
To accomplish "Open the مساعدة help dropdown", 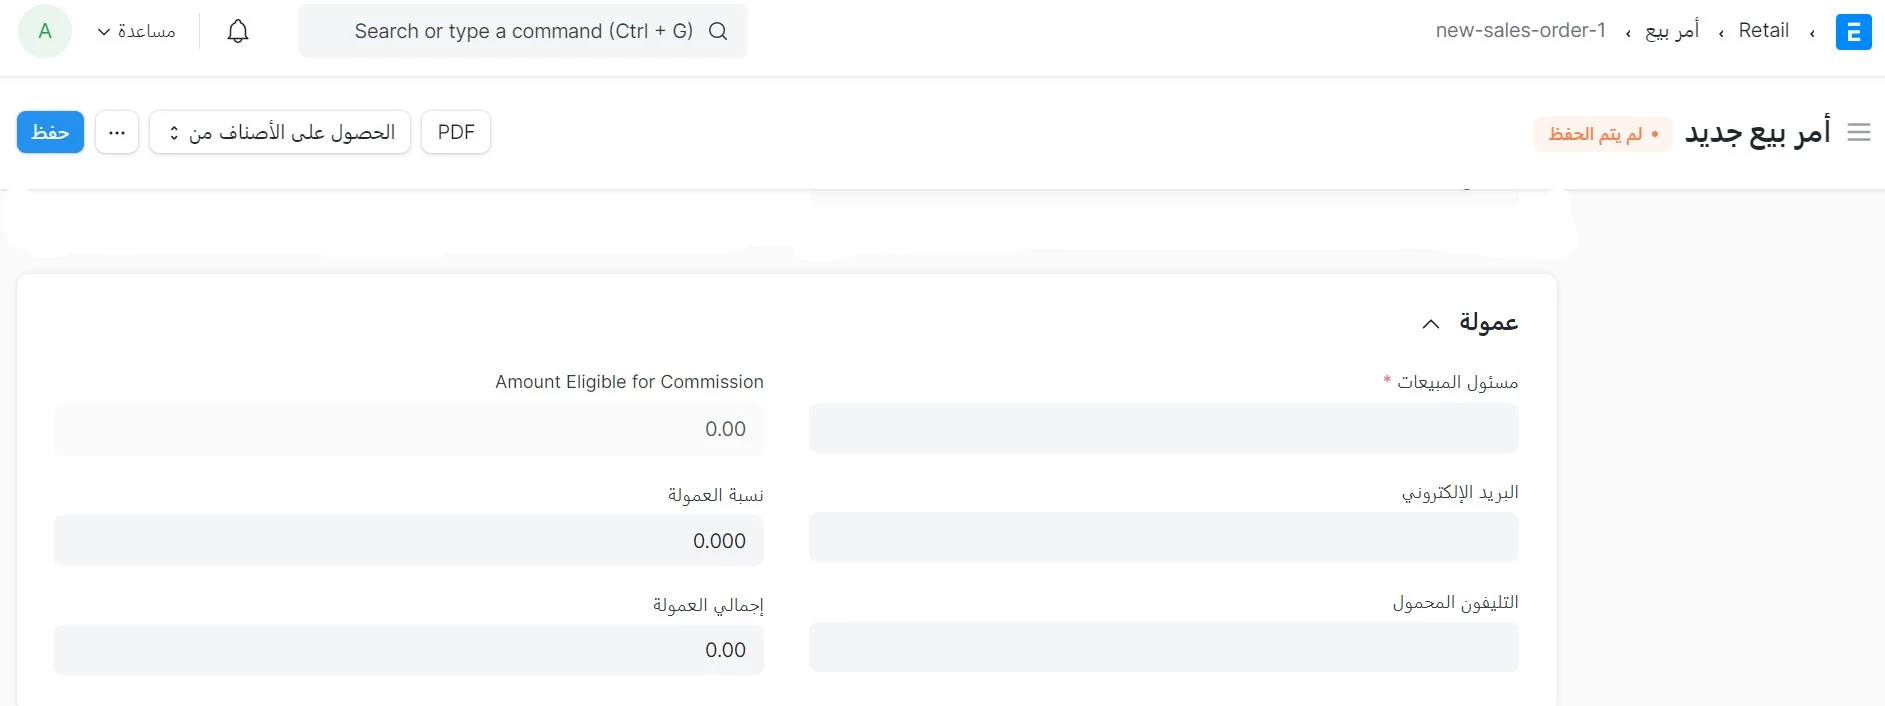I will [136, 31].
